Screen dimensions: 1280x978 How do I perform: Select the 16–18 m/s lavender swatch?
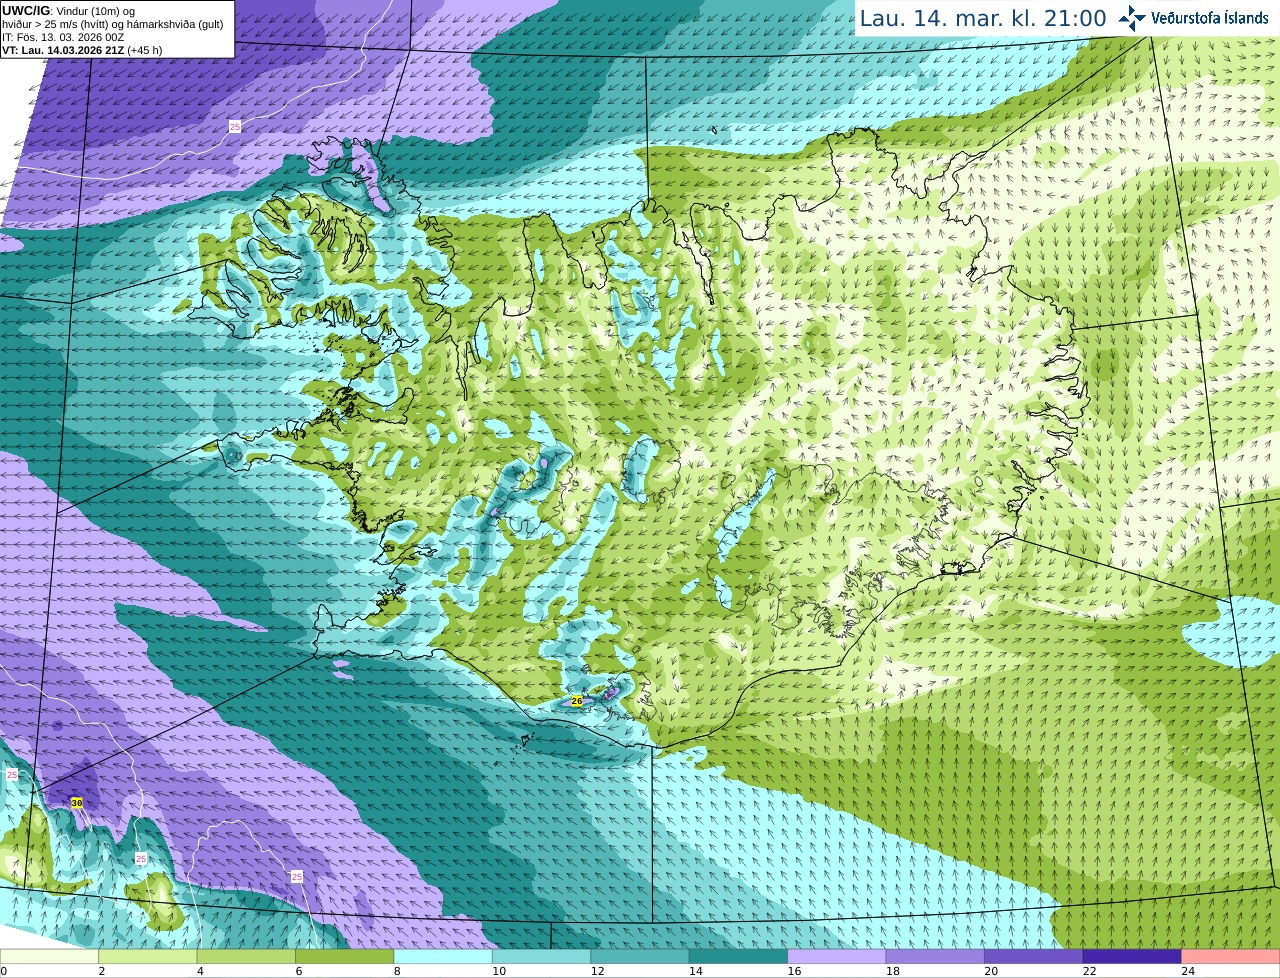tap(837, 956)
